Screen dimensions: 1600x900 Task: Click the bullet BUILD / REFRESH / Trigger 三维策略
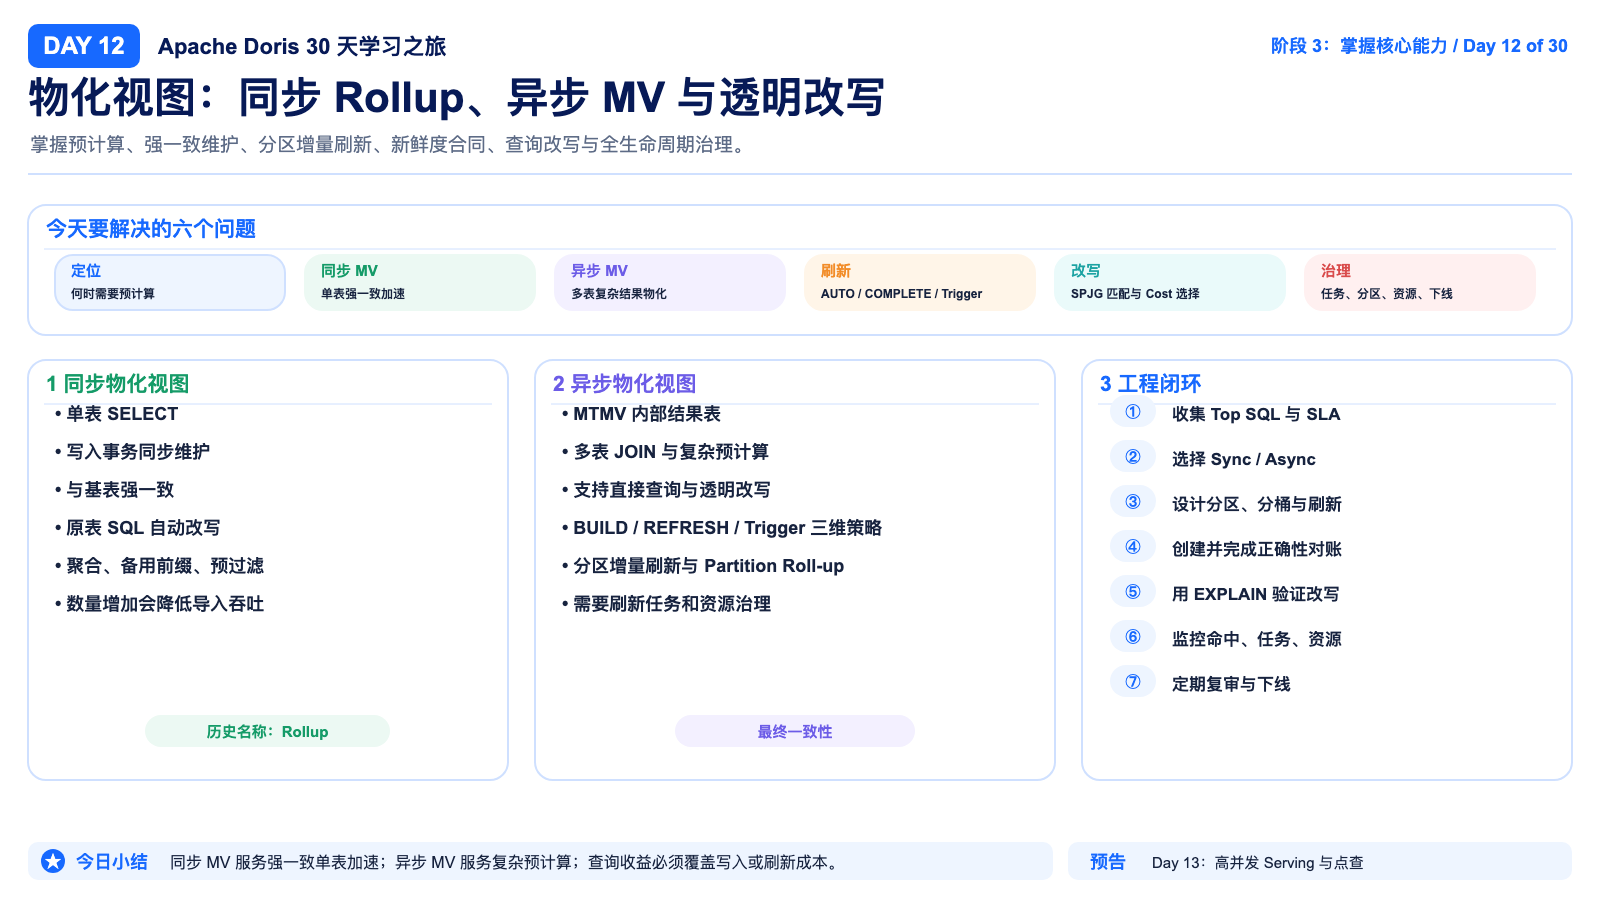tap(722, 528)
